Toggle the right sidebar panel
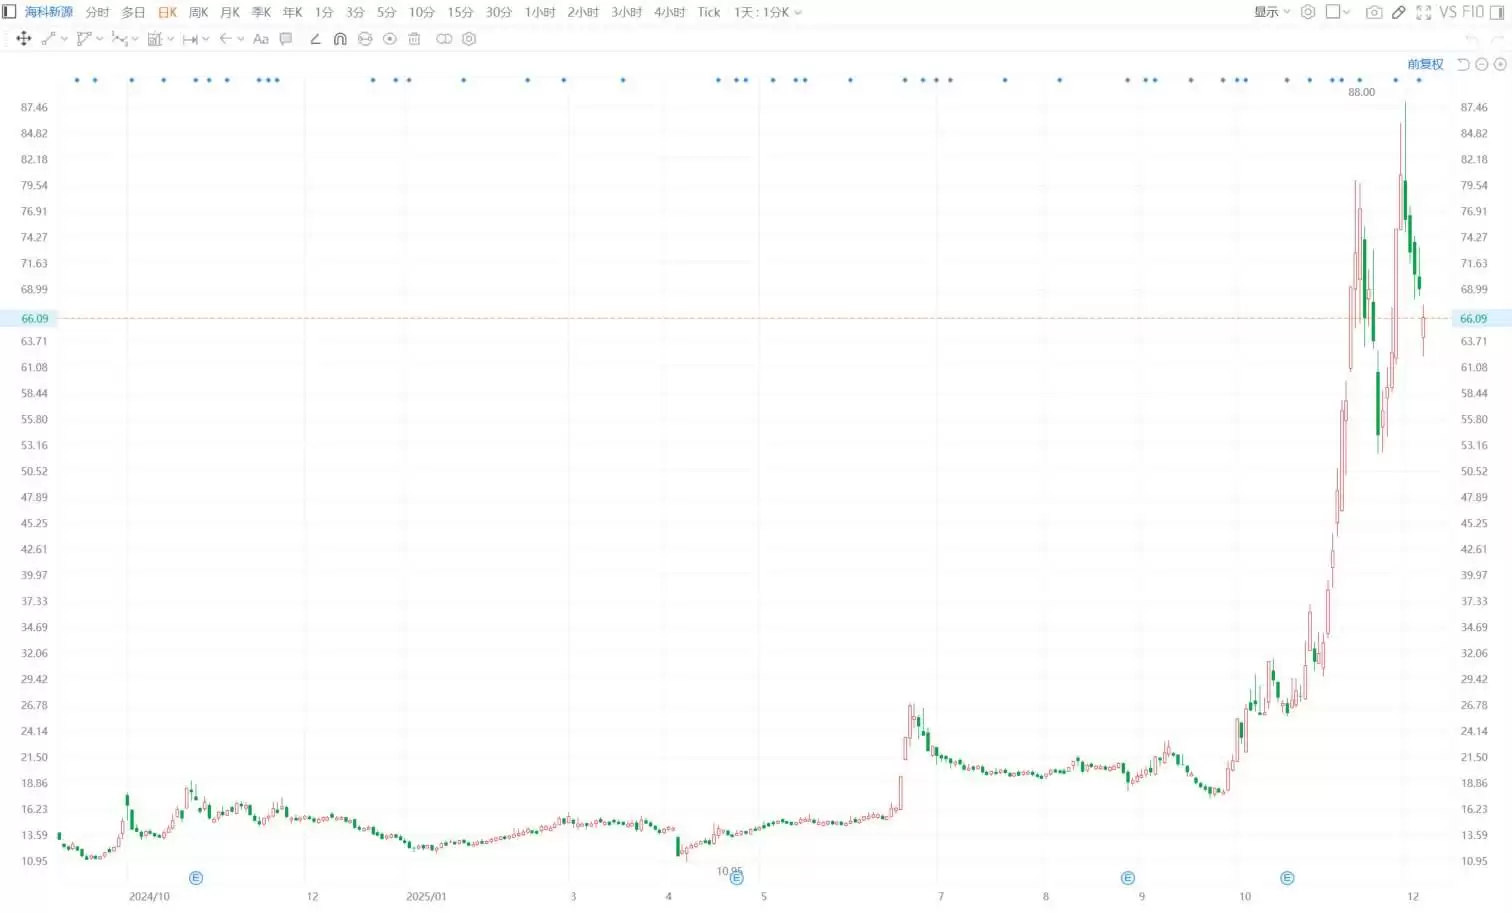Screen dimensions: 1512x914 [x=1497, y=12]
